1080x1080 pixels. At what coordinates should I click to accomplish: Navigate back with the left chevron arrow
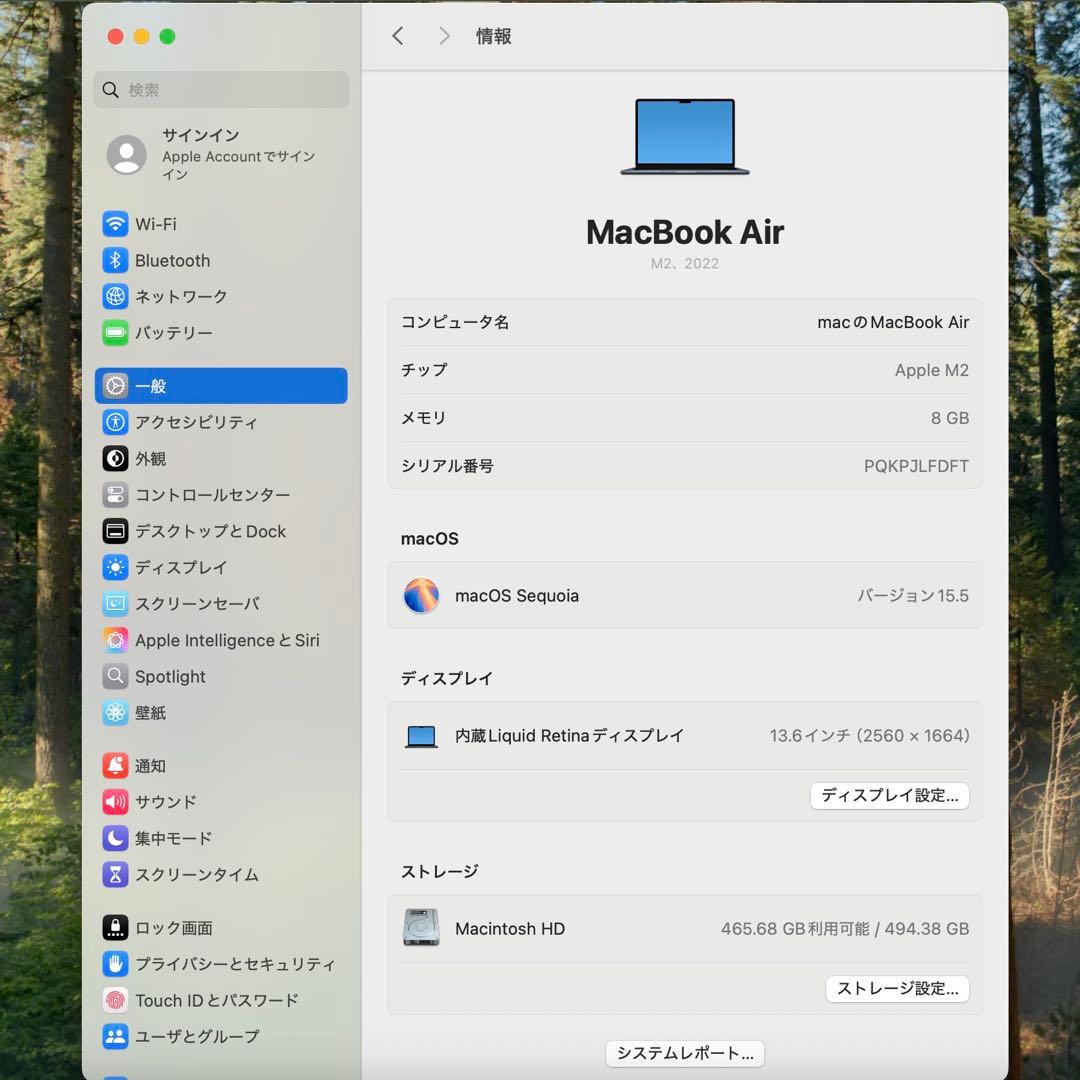point(397,36)
